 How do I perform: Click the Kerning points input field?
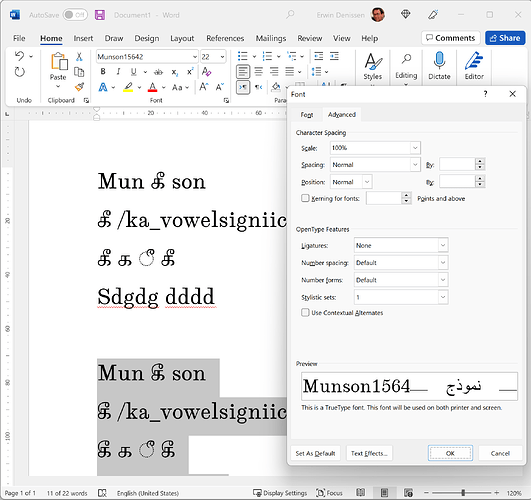[384, 198]
